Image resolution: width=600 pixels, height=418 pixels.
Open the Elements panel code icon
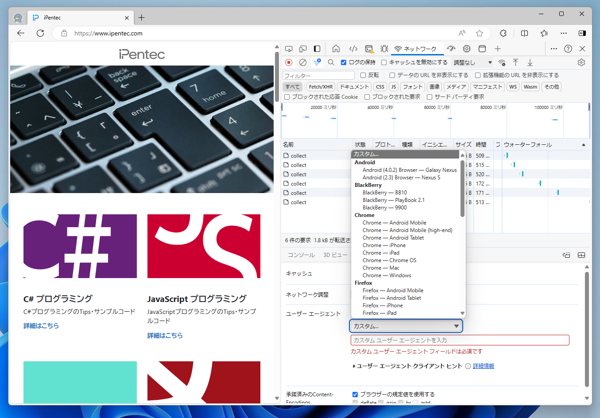pos(353,48)
